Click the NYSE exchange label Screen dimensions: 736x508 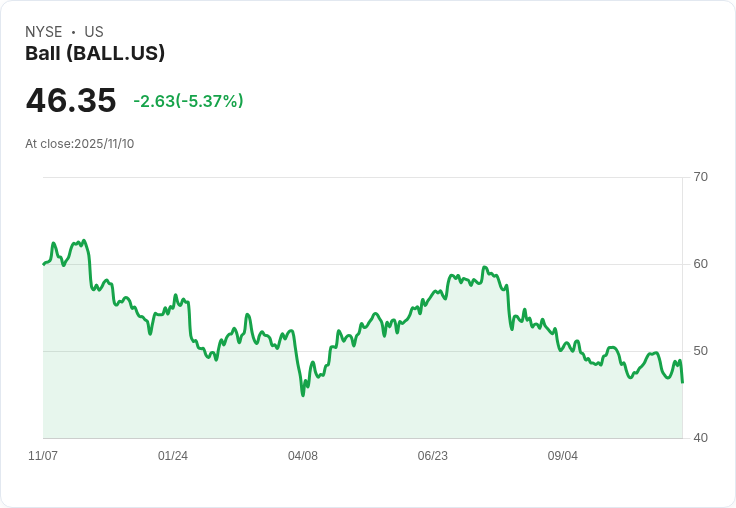click(x=44, y=32)
